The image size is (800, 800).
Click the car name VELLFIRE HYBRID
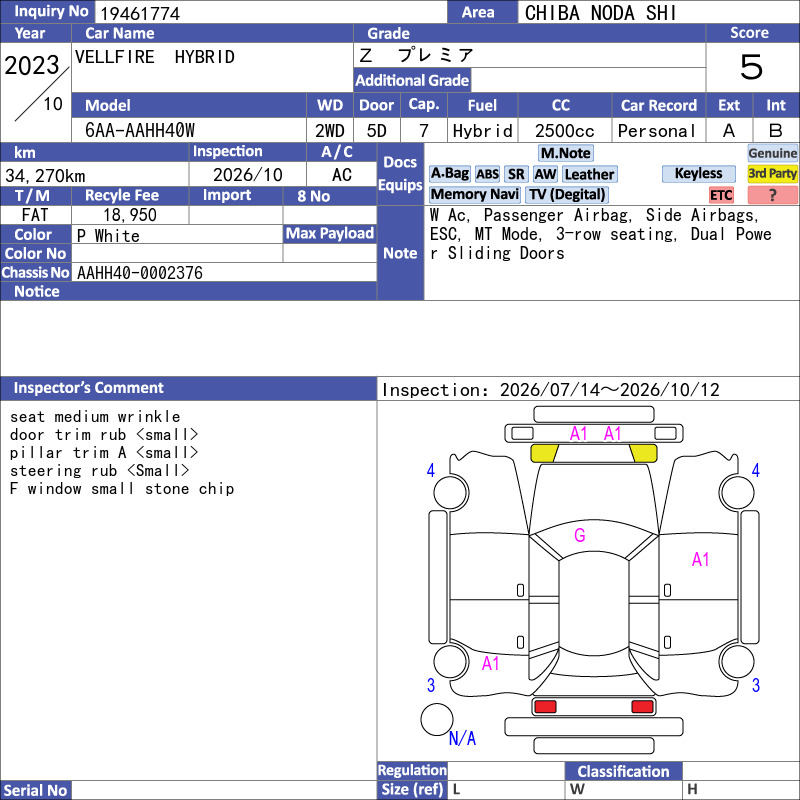pyautogui.click(x=155, y=57)
